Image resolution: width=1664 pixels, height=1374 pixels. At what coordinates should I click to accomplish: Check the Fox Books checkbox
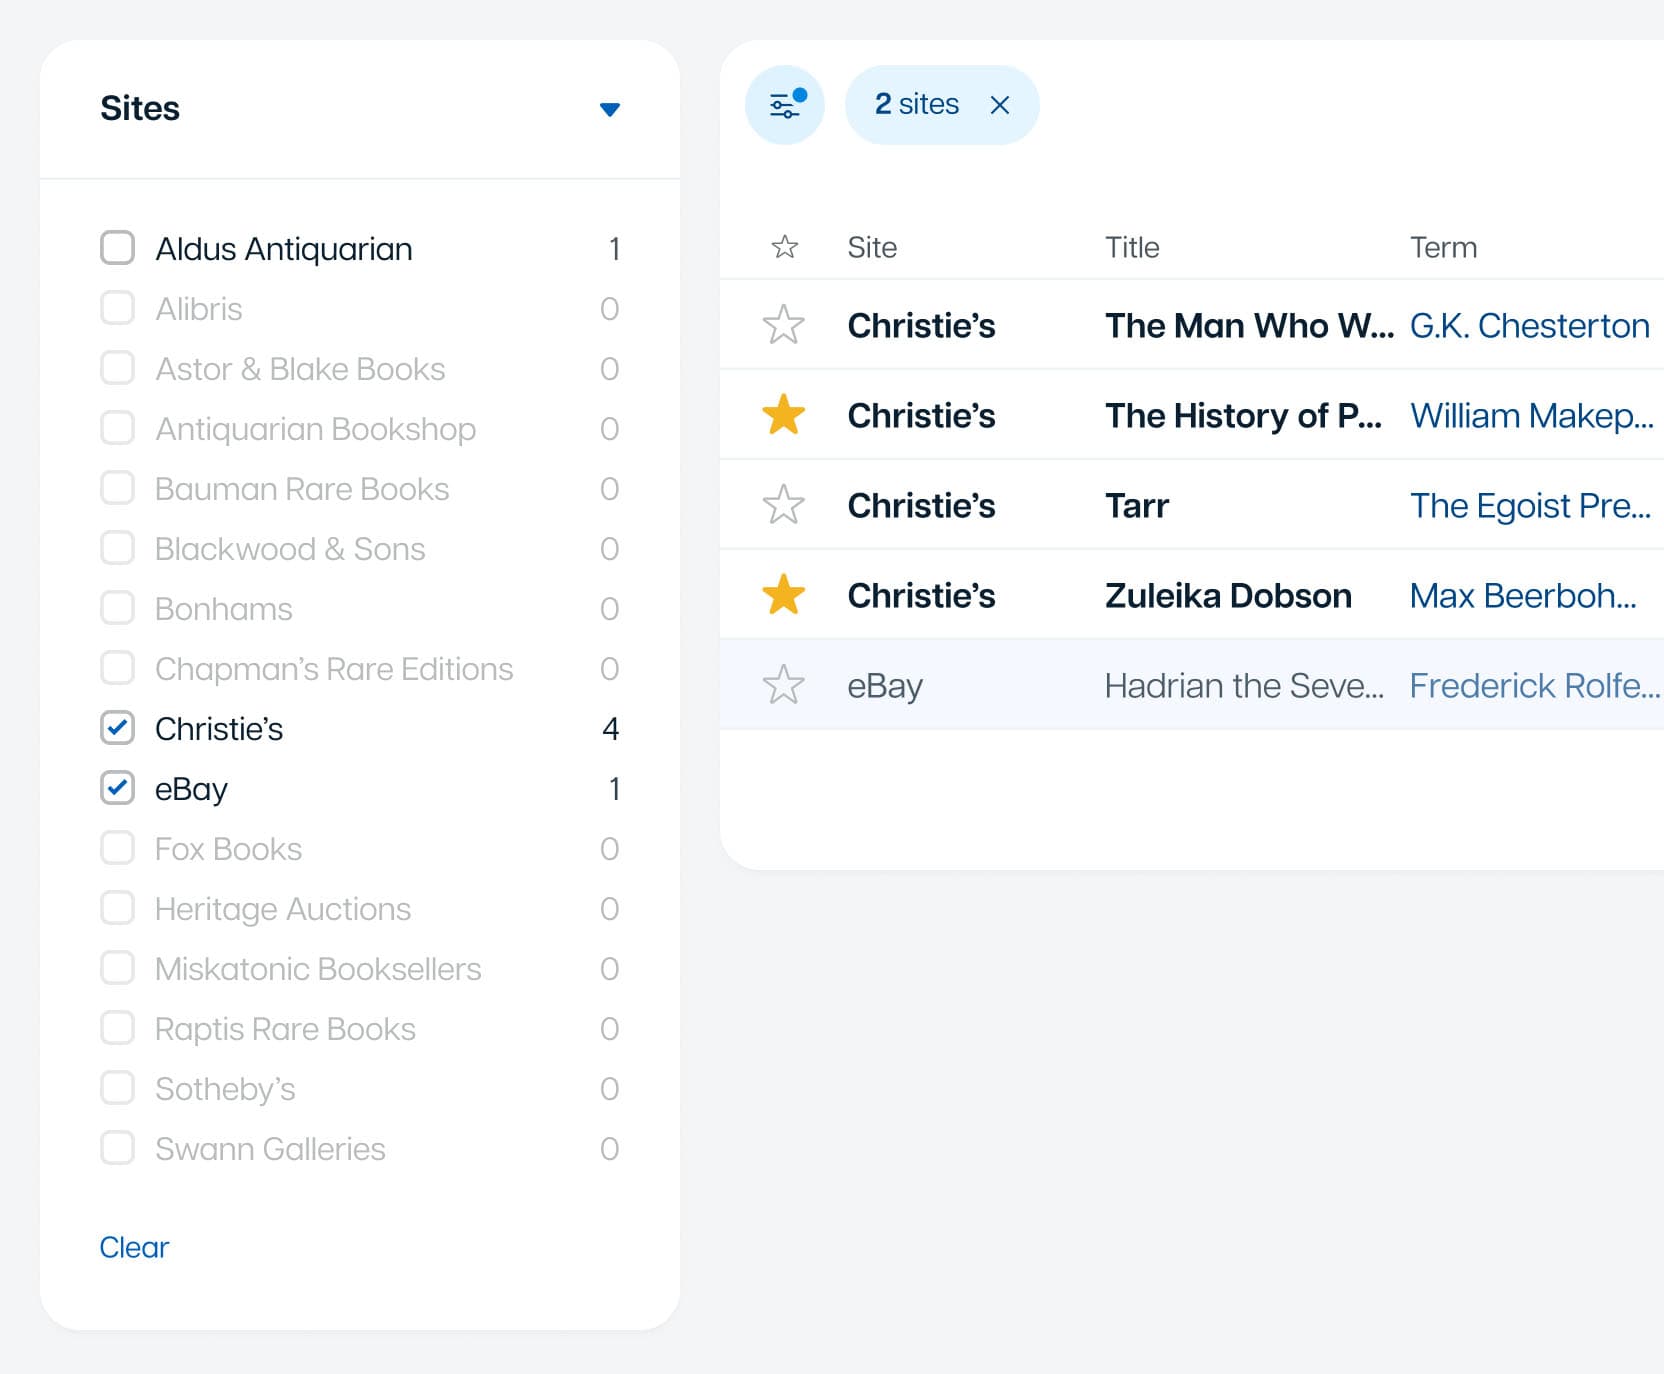pos(118,848)
